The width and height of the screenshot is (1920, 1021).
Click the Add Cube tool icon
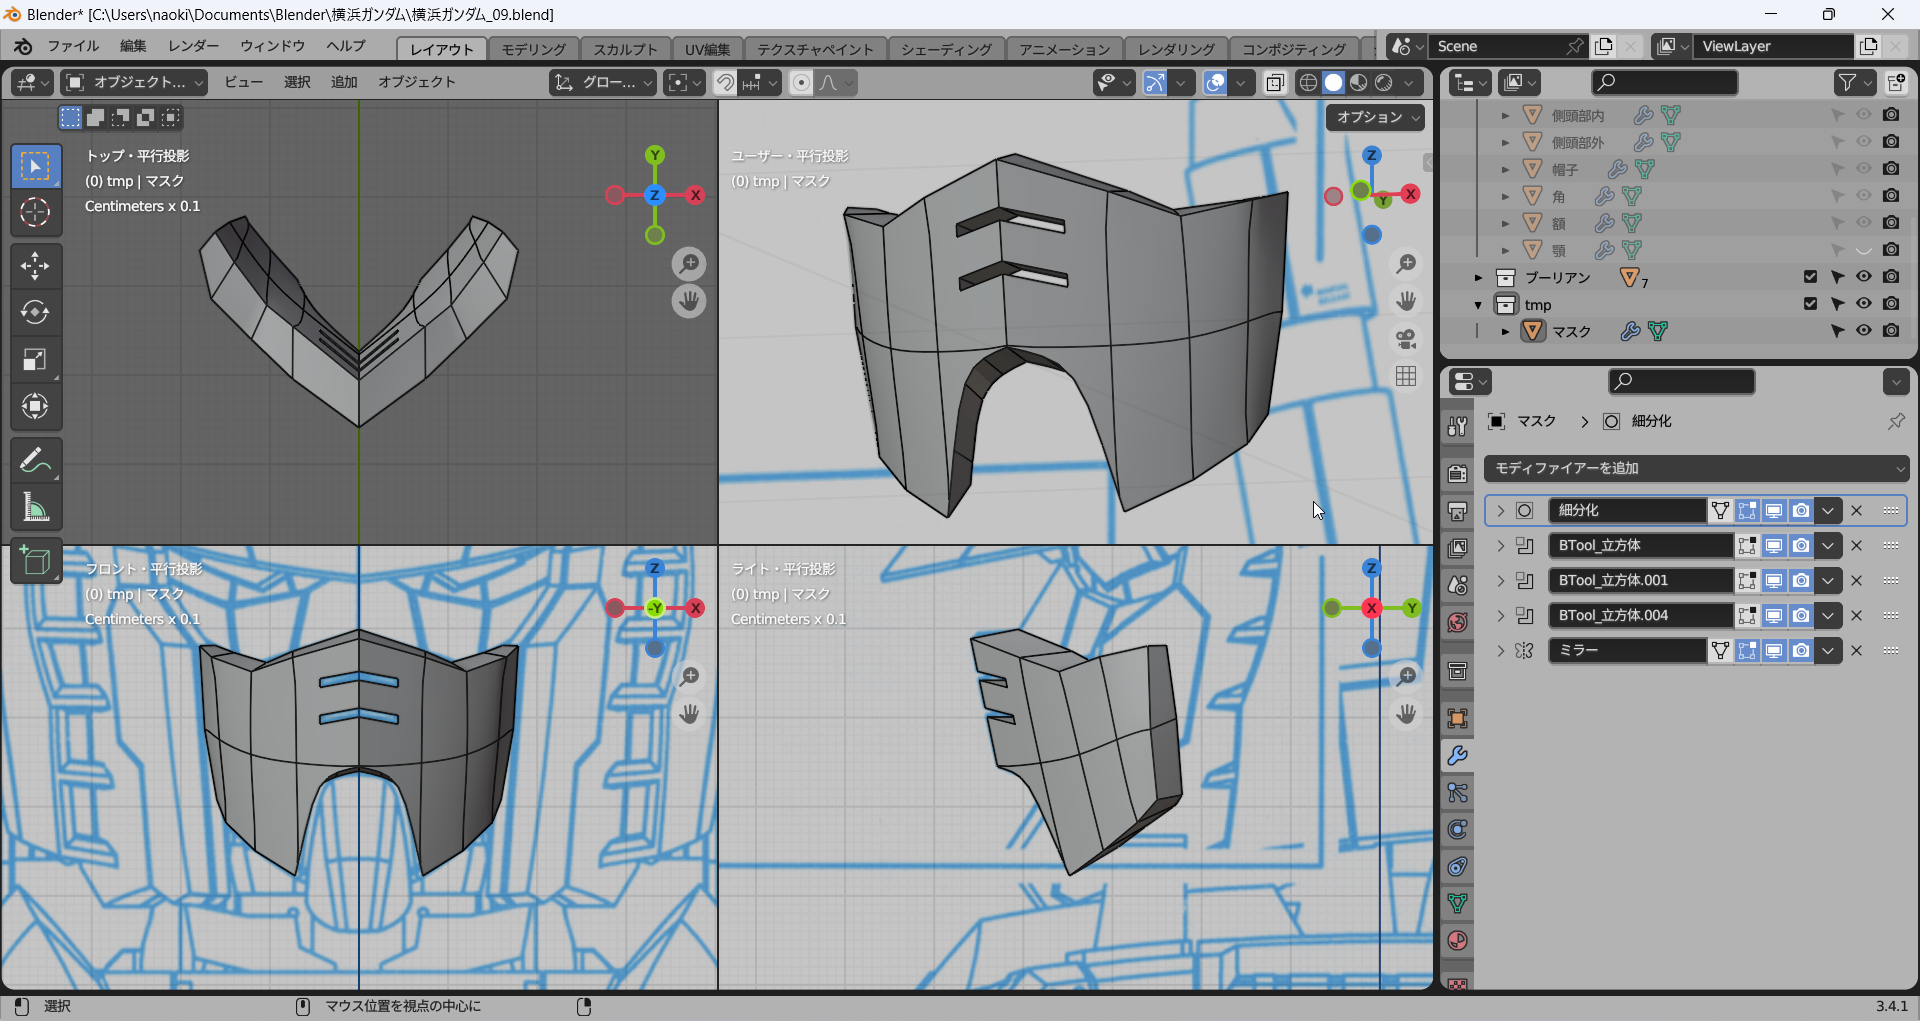35,562
